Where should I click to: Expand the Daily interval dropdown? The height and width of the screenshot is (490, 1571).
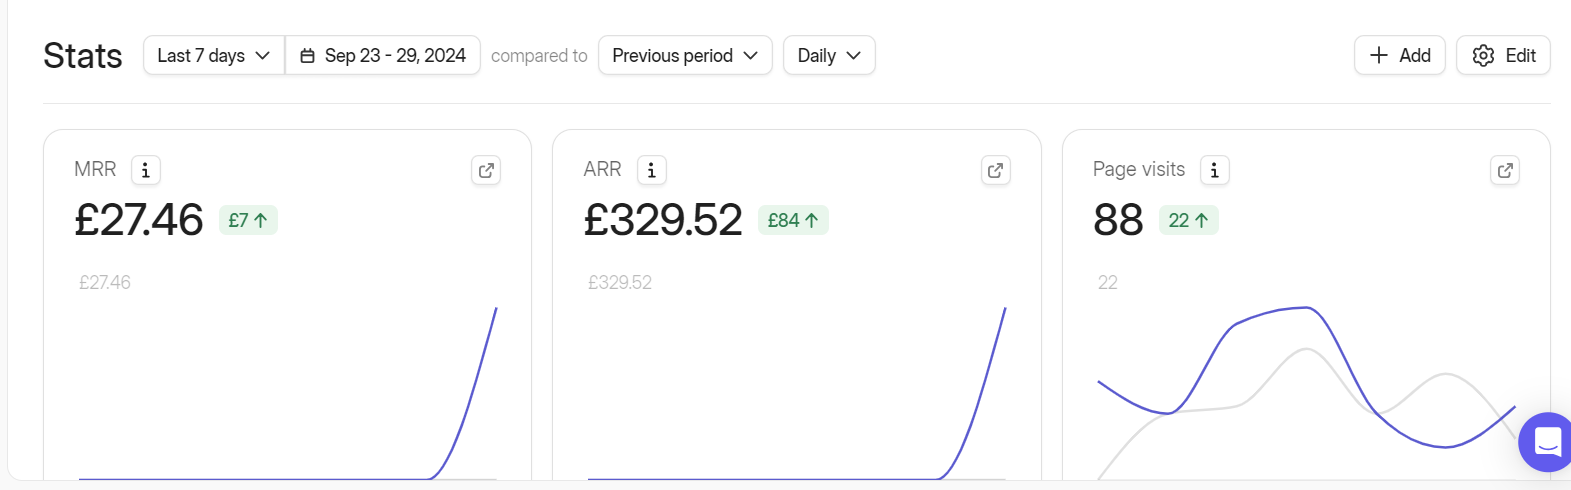[x=829, y=55]
